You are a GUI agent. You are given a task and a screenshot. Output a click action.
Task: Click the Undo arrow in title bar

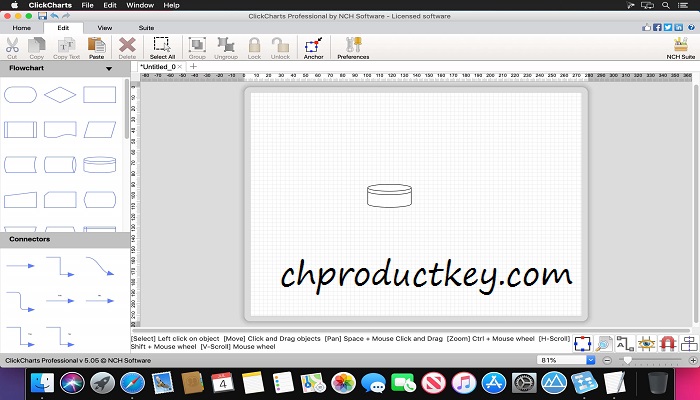pyautogui.click(x=54, y=16)
